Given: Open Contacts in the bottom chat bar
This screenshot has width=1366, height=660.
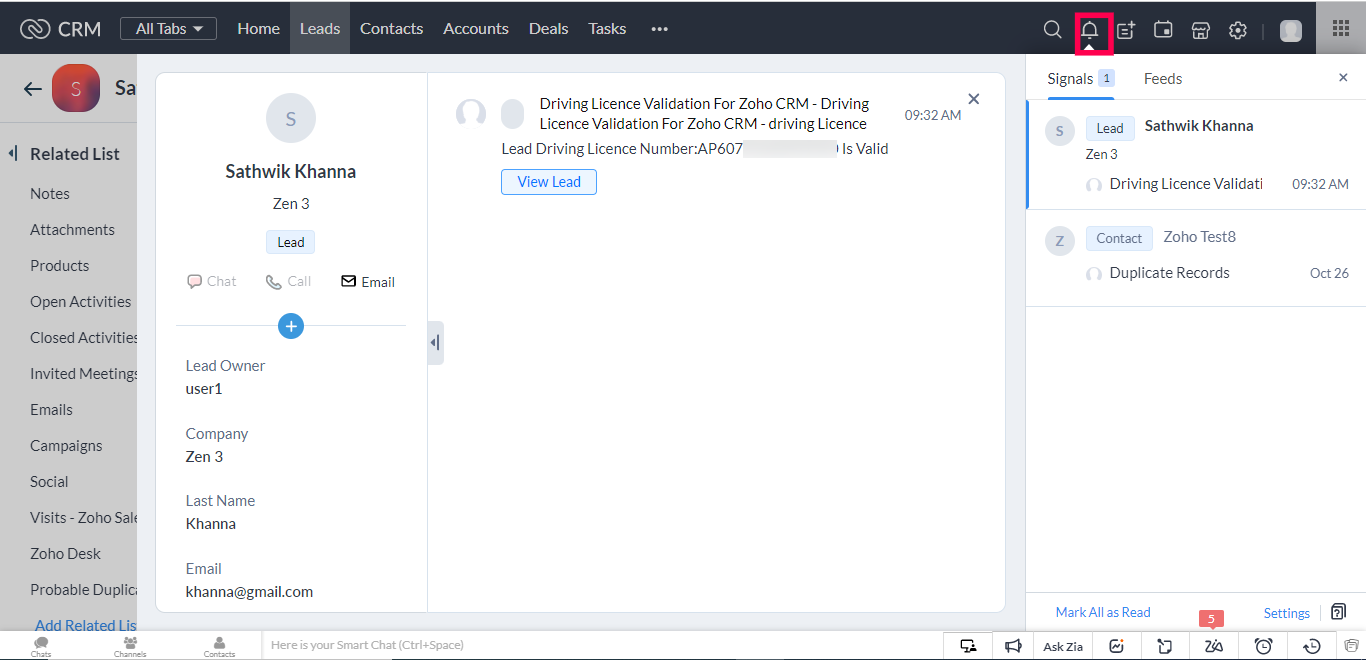Looking at the screenshot, I should [219, 647].
